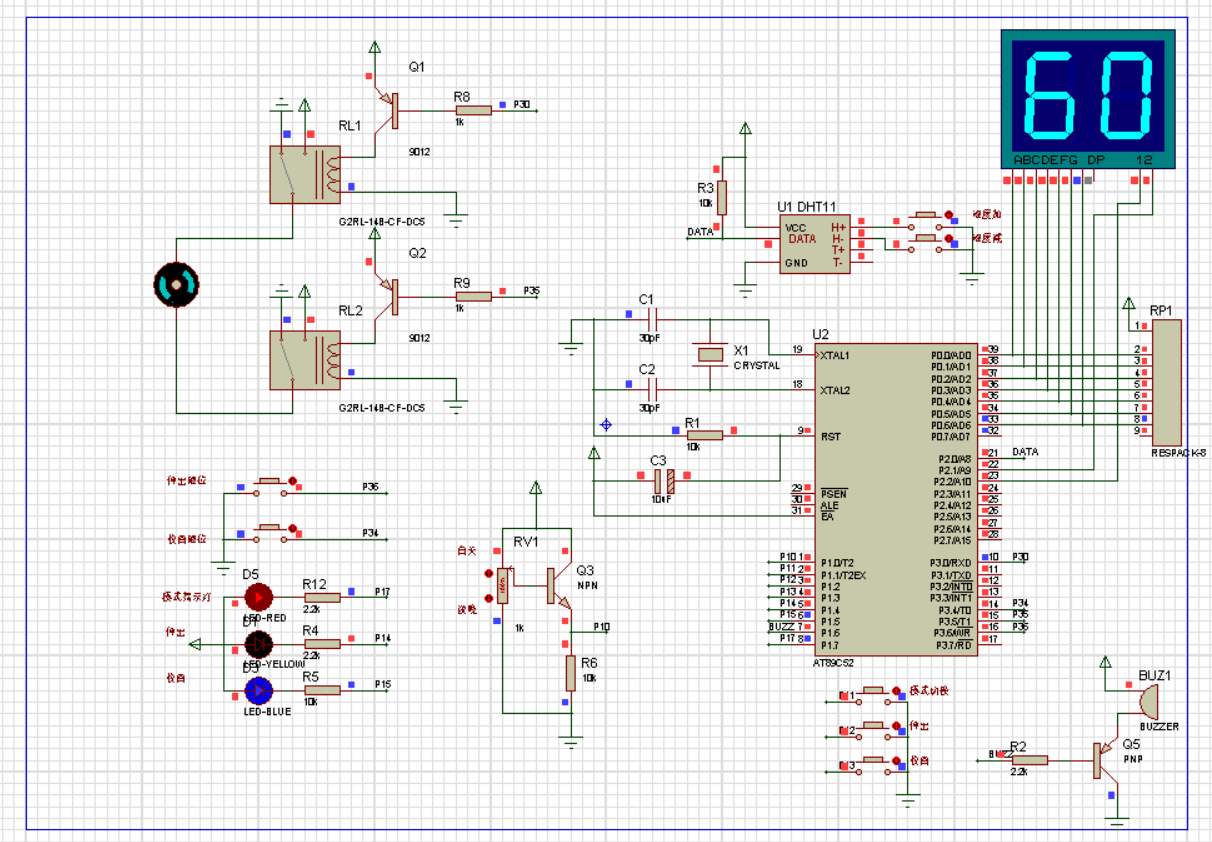Select the LED-YELLOW diode

[x=258, y=643]
